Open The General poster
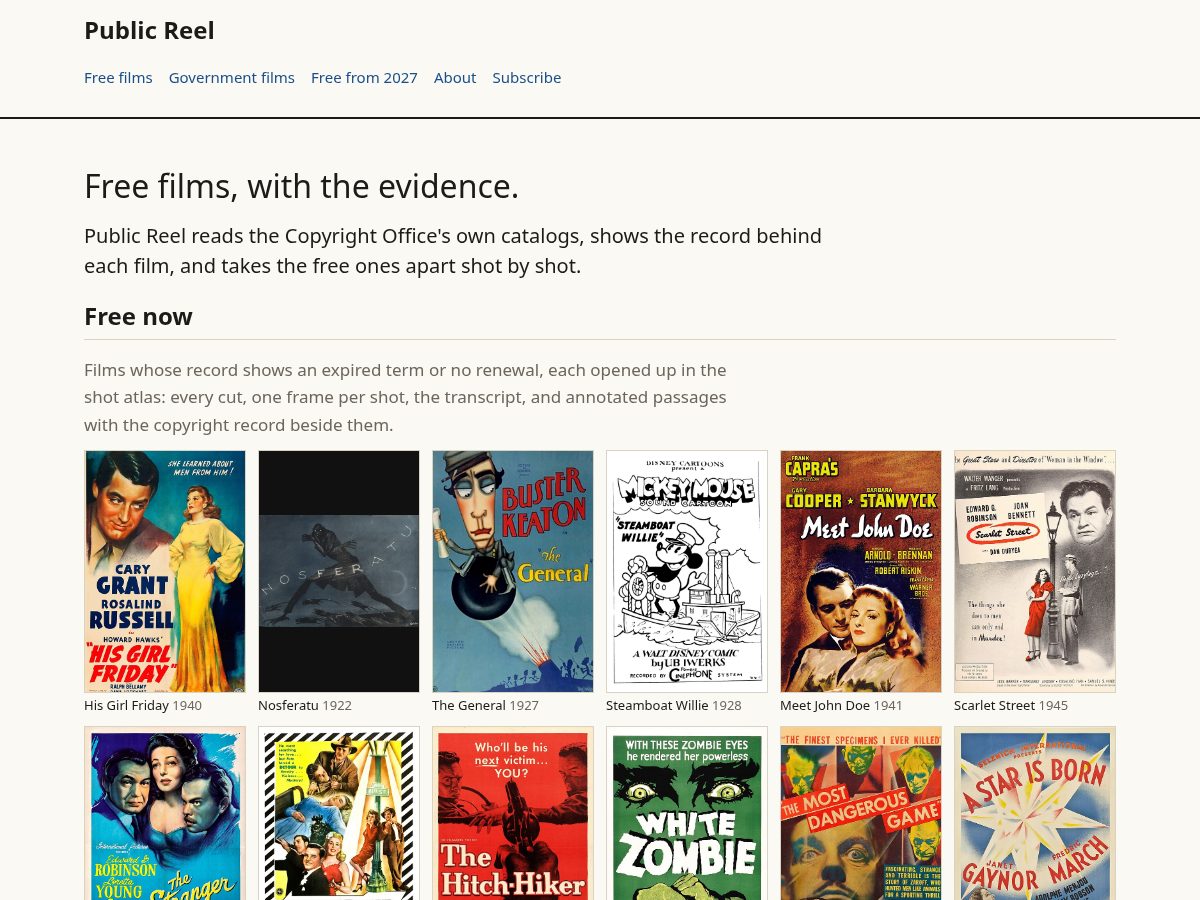The height and width of the screenshot is (900, 1200). tap(513, 571)
